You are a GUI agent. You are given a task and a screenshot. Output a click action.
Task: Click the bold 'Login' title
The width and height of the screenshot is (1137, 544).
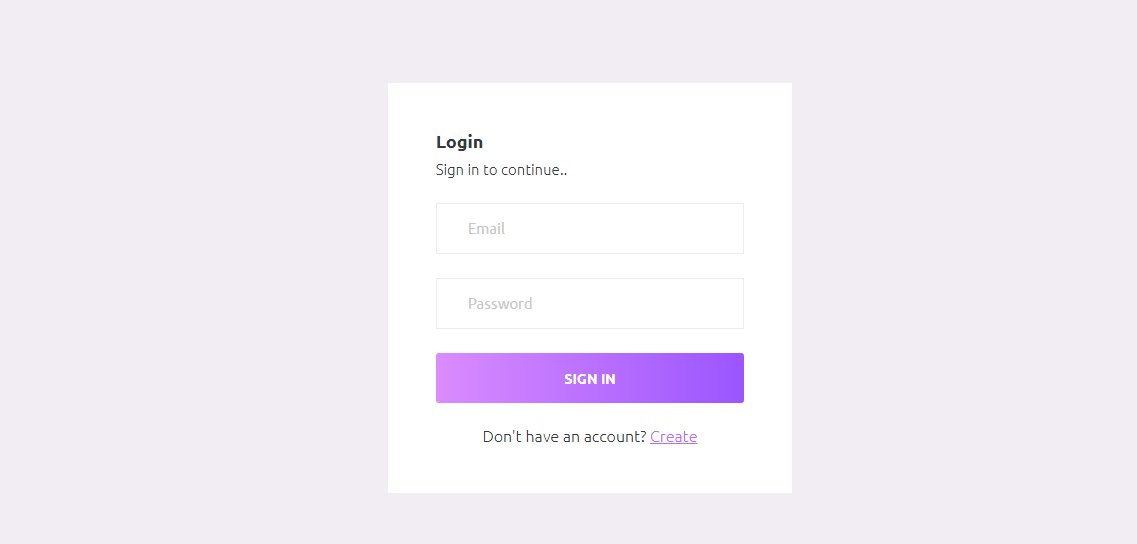tap(459, 142)
